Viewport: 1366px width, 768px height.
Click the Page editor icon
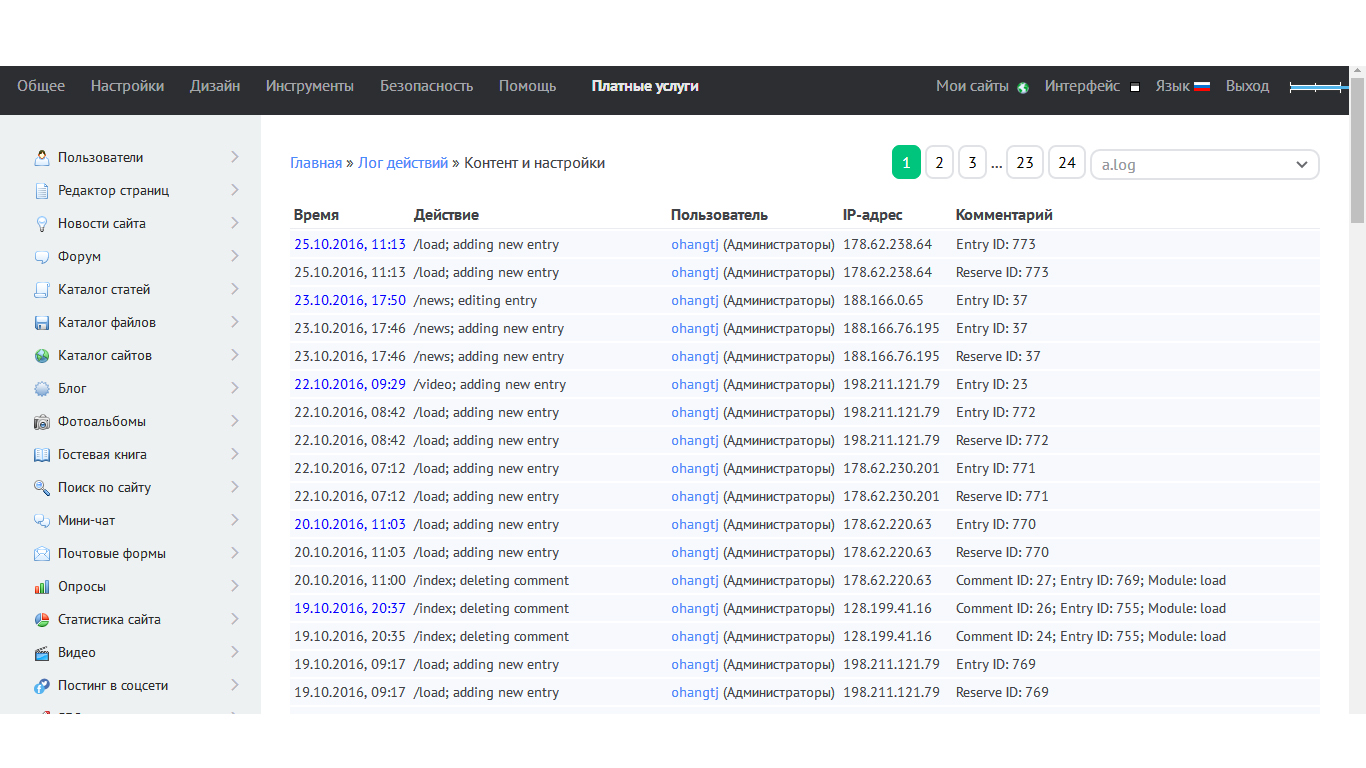click(x=42, y=190)
